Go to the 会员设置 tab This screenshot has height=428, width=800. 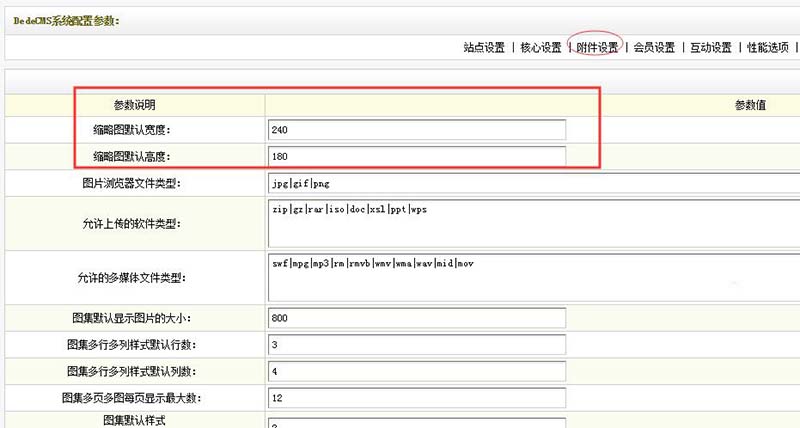pos(654,47)
